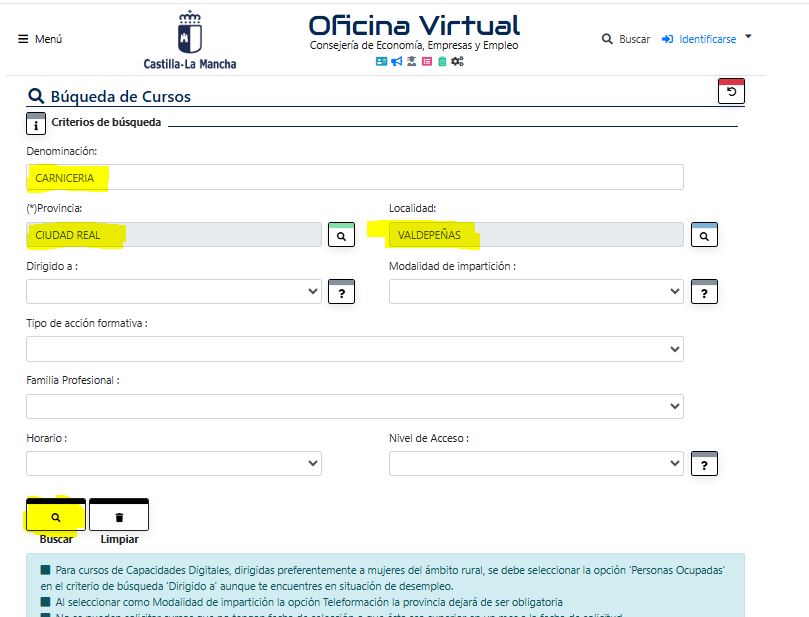The height and width of the screenshot is (617, 809).
Task: Click the back/undo arrow button
Action: (731, 92)
